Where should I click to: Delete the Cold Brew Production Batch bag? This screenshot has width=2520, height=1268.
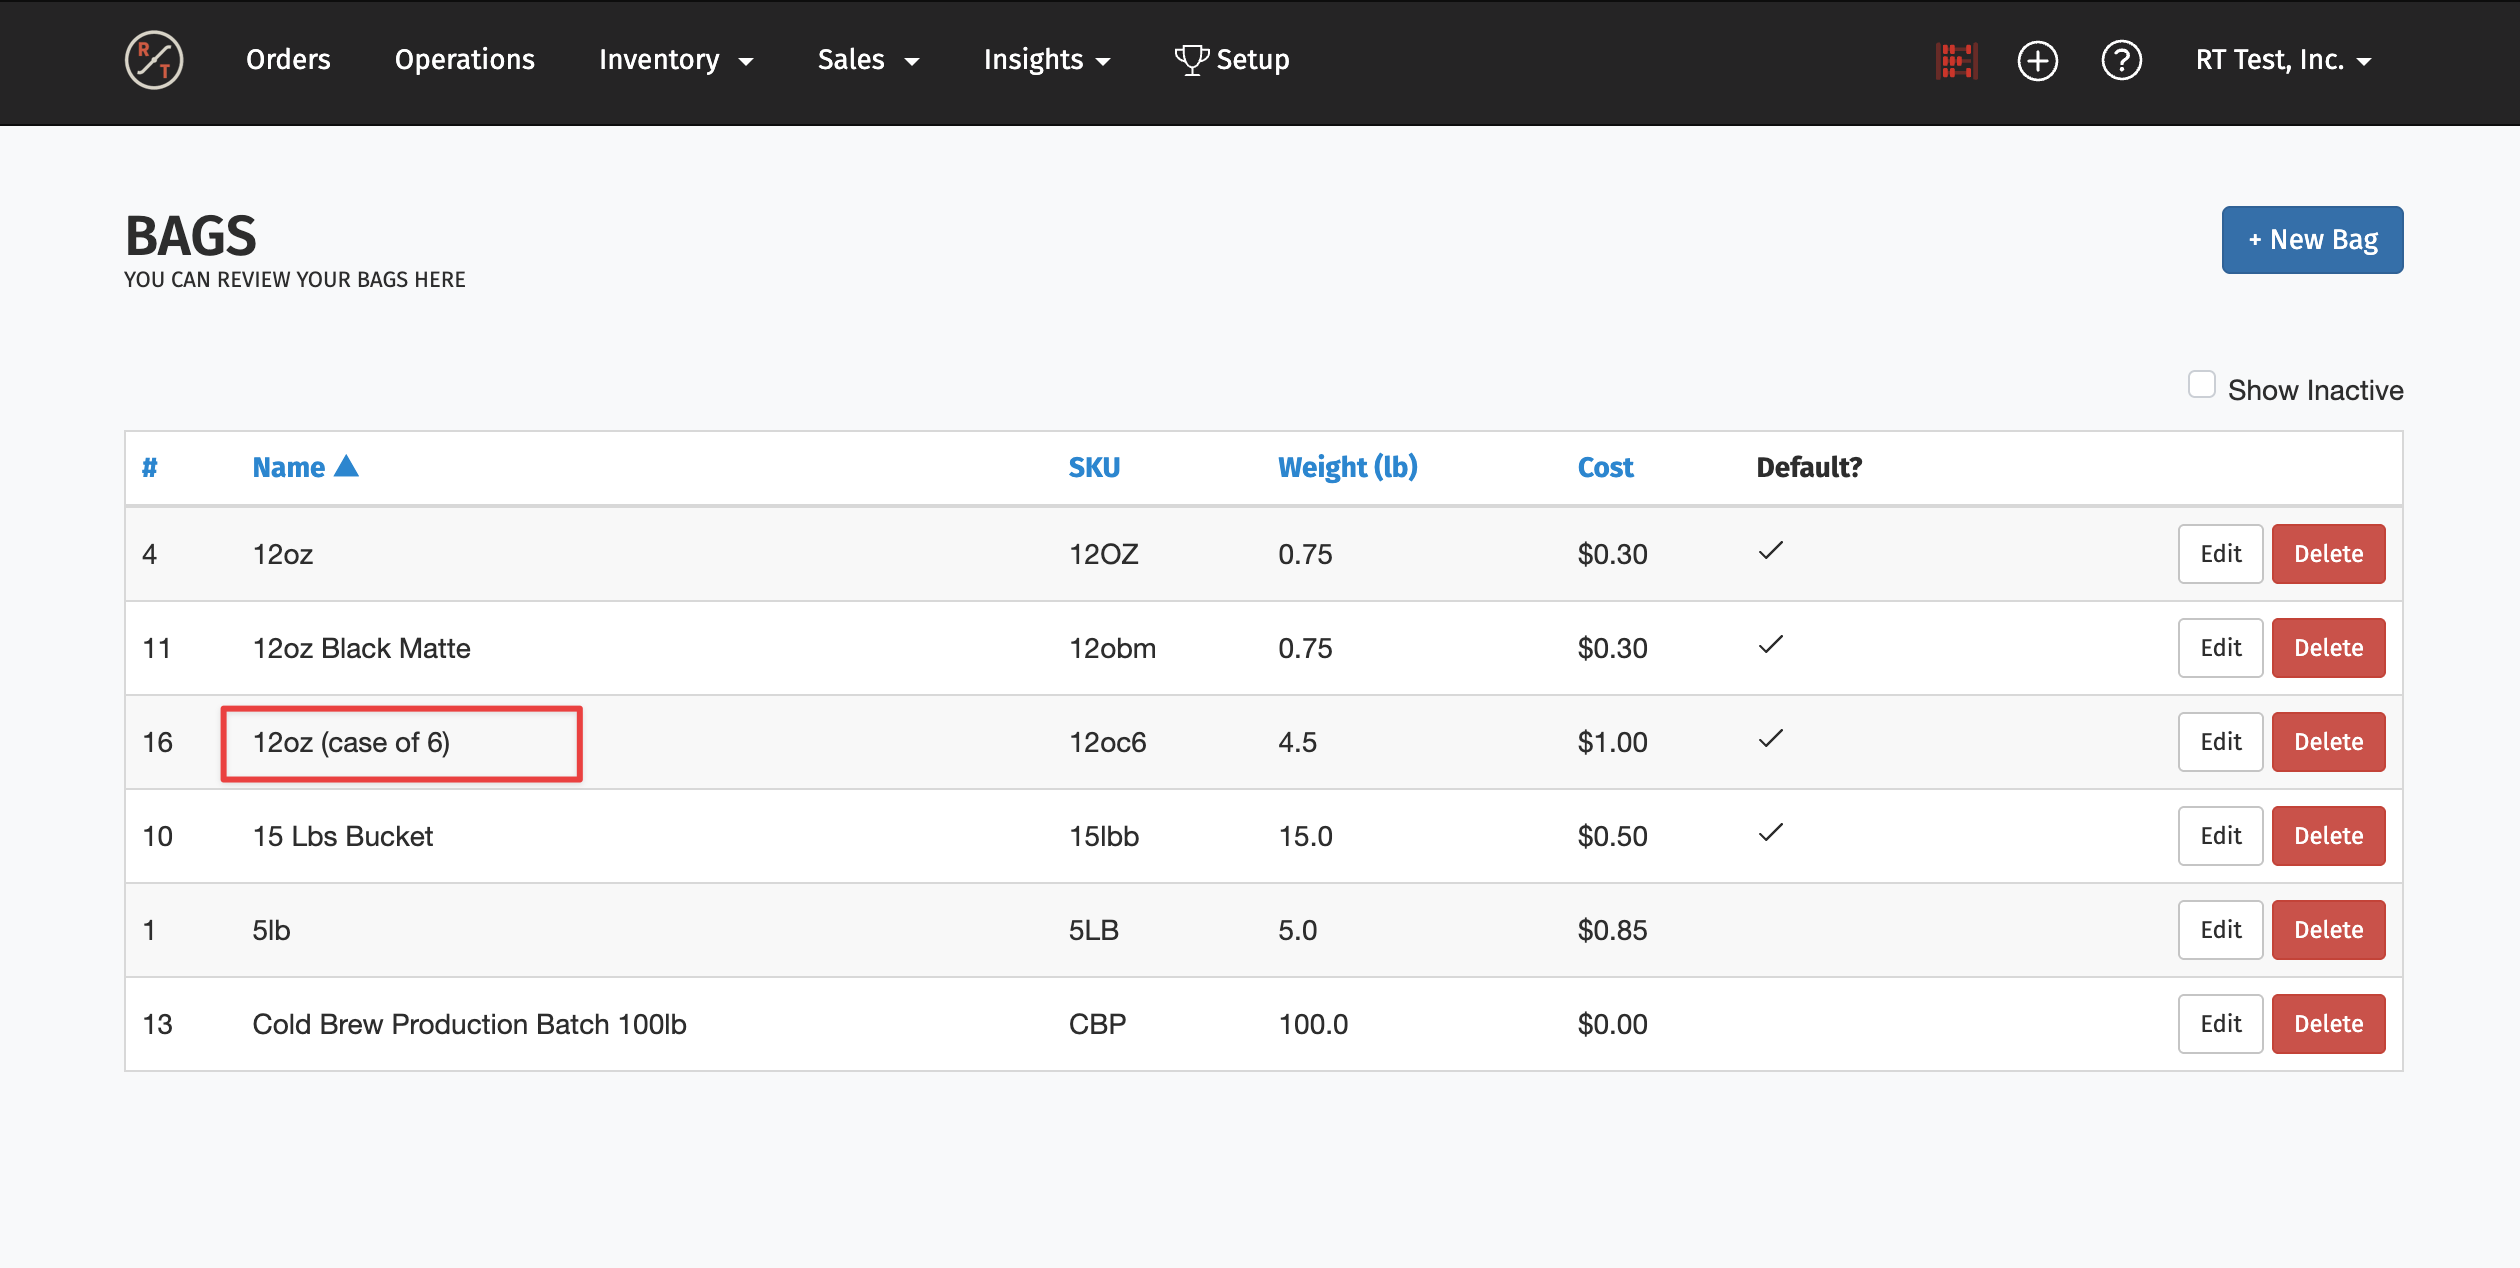click(2328, 1024)
